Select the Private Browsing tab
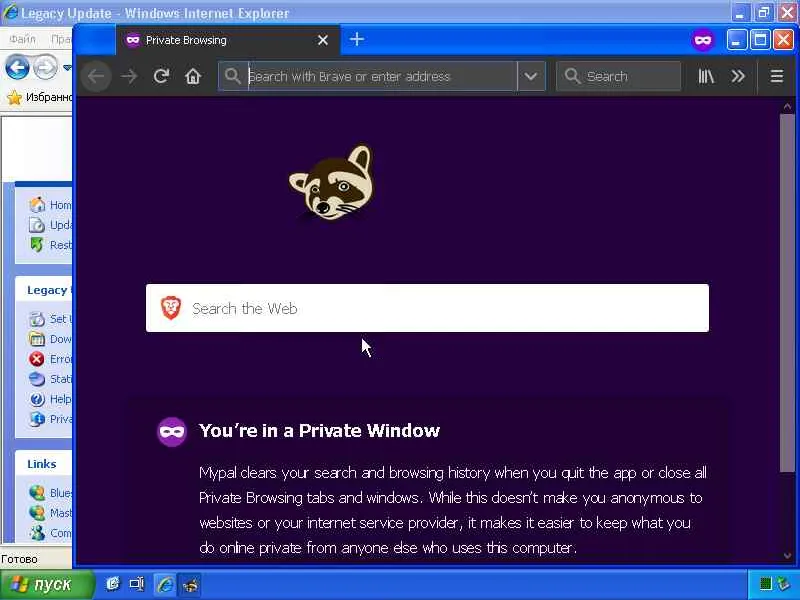Image resolution: width=800 pixels, height=600 pixels. pos(228,40)
